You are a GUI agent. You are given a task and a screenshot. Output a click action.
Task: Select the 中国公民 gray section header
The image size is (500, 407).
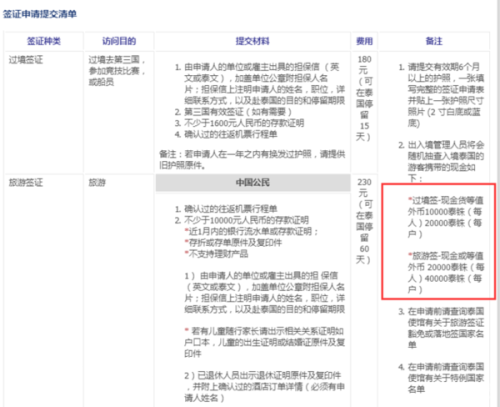click(253, 183)
